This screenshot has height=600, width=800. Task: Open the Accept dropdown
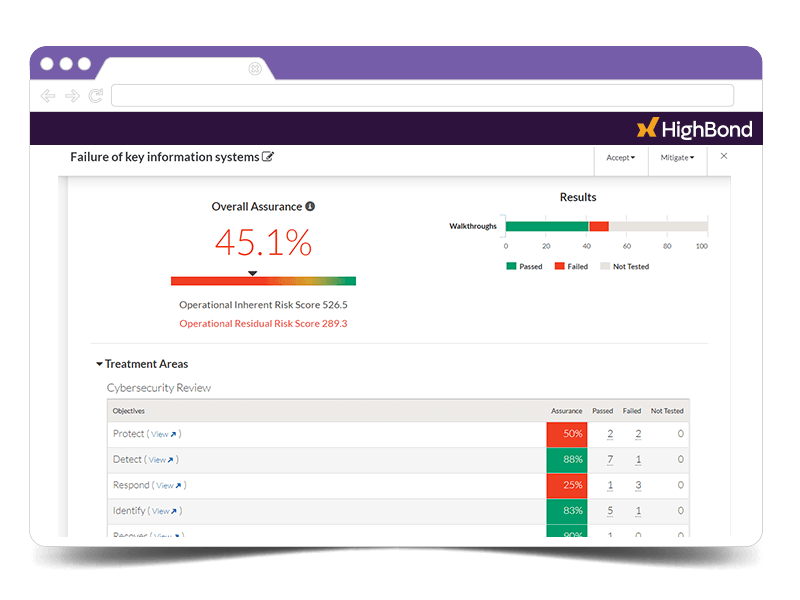(x=621, y=158)
